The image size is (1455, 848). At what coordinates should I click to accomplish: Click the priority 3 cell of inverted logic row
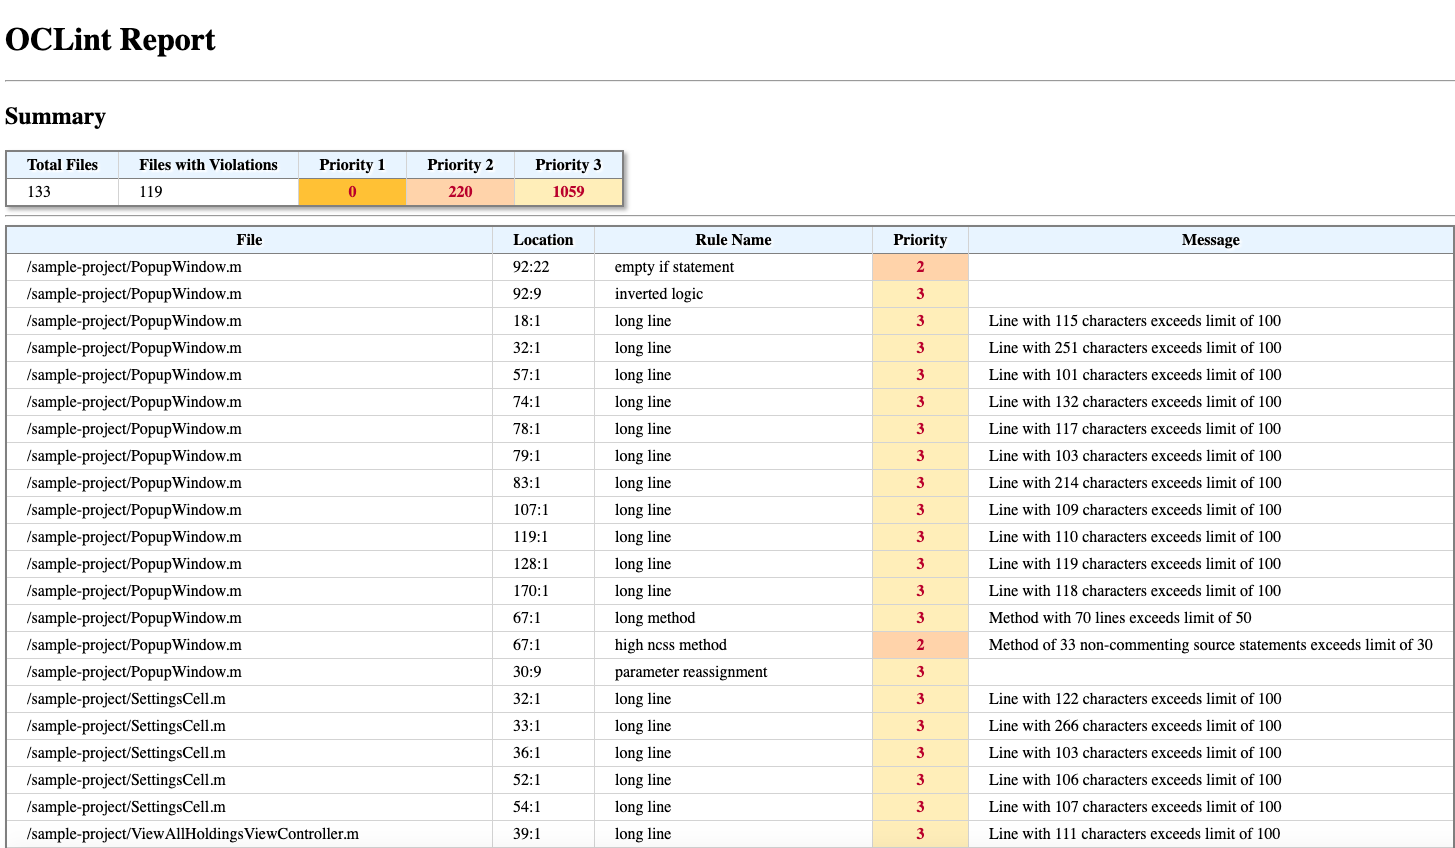tap(920, 294)
